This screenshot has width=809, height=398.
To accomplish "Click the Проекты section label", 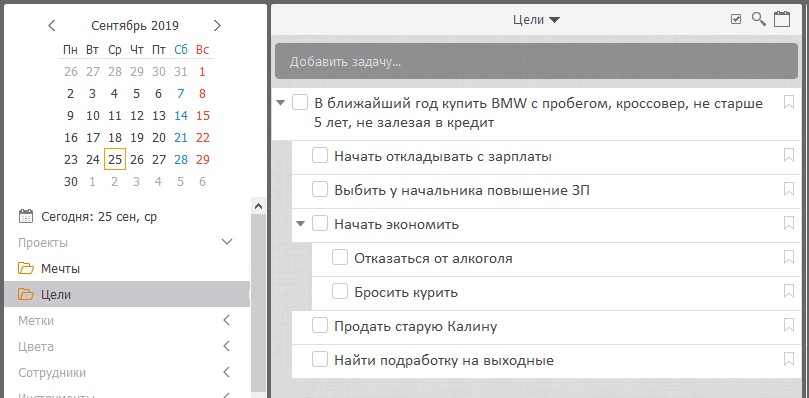I will pos(43,243).
